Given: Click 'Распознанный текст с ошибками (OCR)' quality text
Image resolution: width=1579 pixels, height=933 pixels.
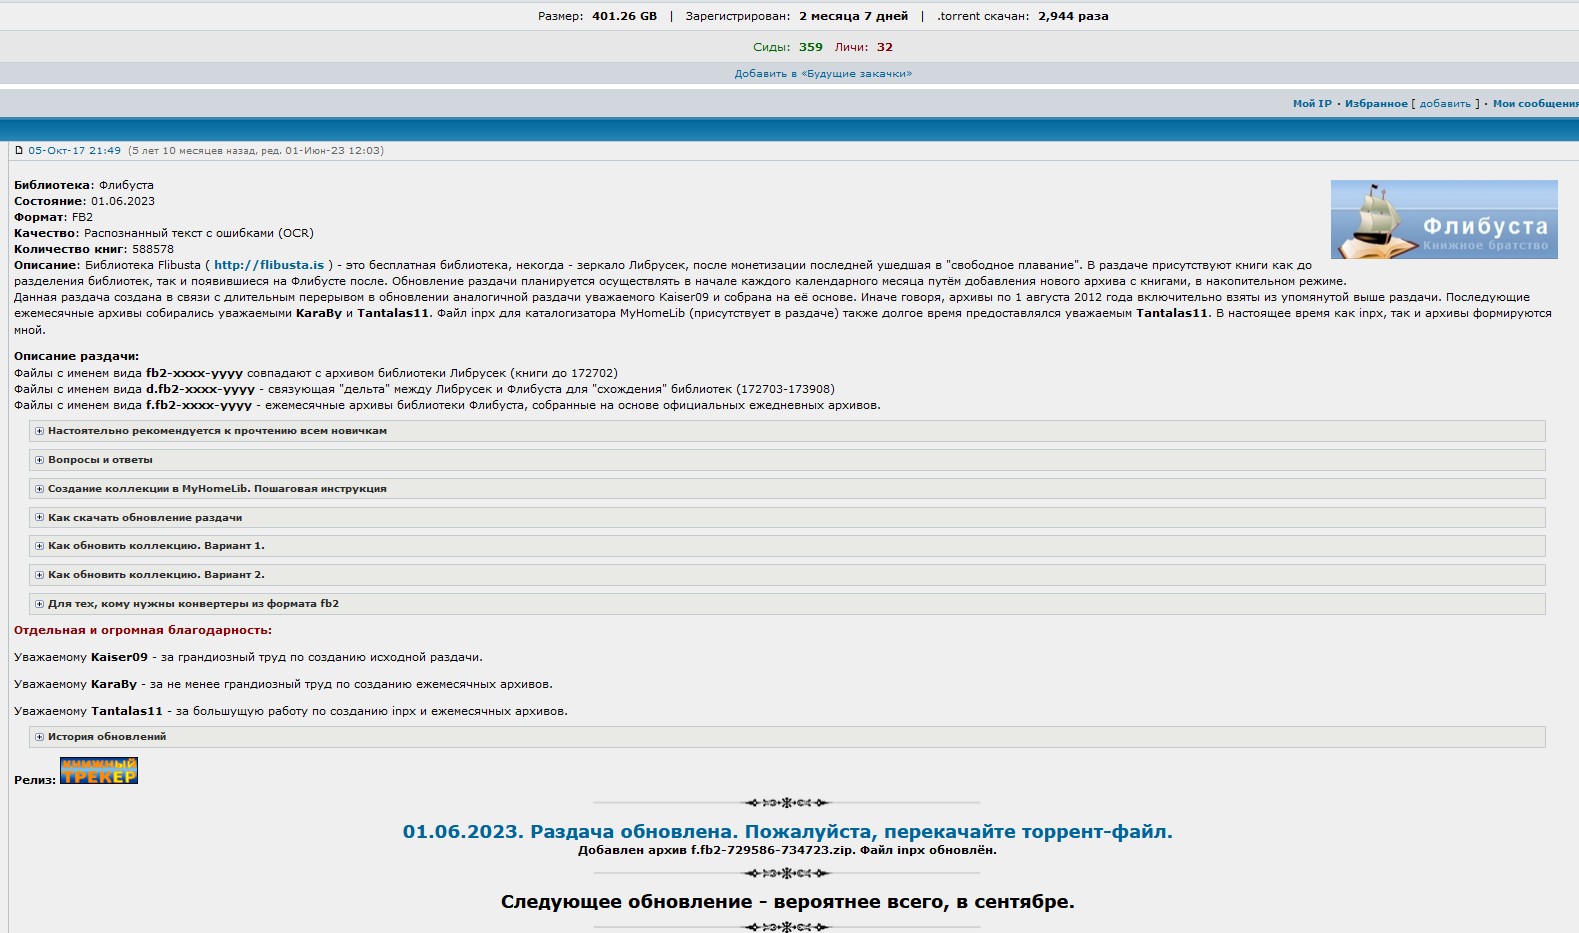Looking at the screenshot, I should [199, 233].
